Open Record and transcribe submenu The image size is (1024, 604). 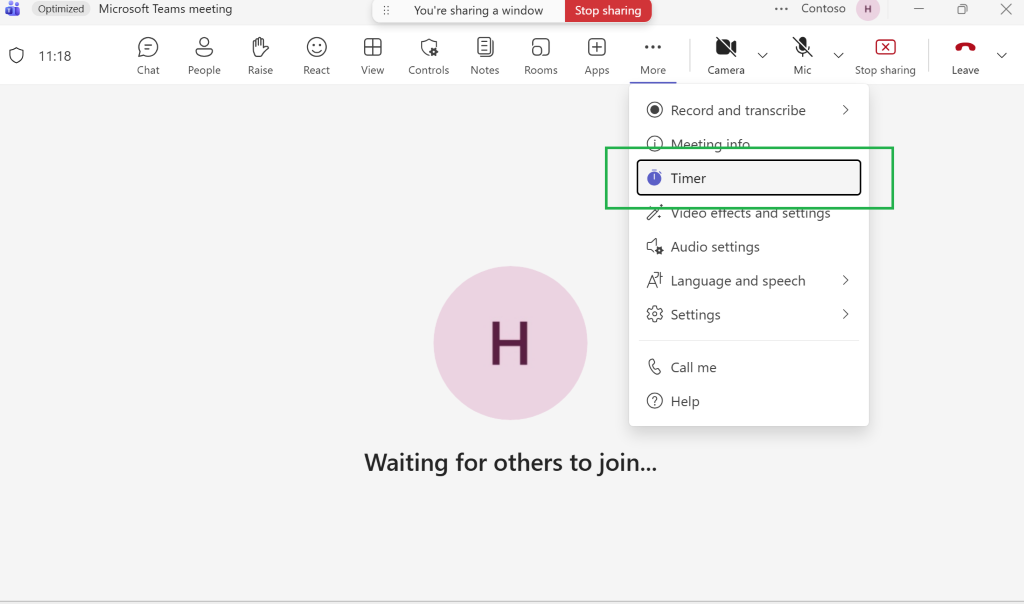[x=748, y=110]
